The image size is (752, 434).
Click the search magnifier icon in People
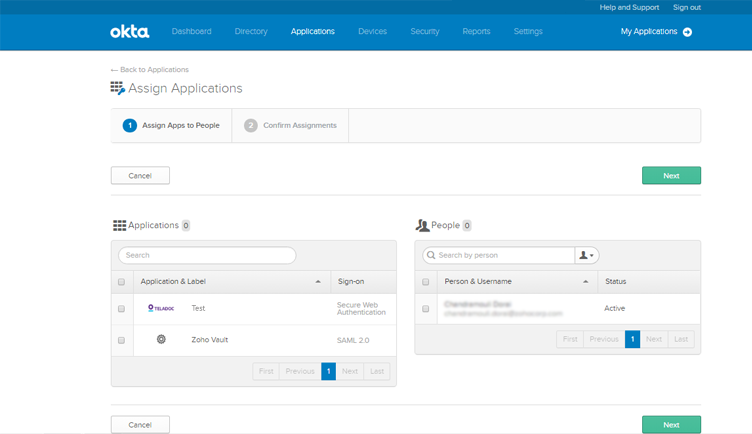[430, 255]
